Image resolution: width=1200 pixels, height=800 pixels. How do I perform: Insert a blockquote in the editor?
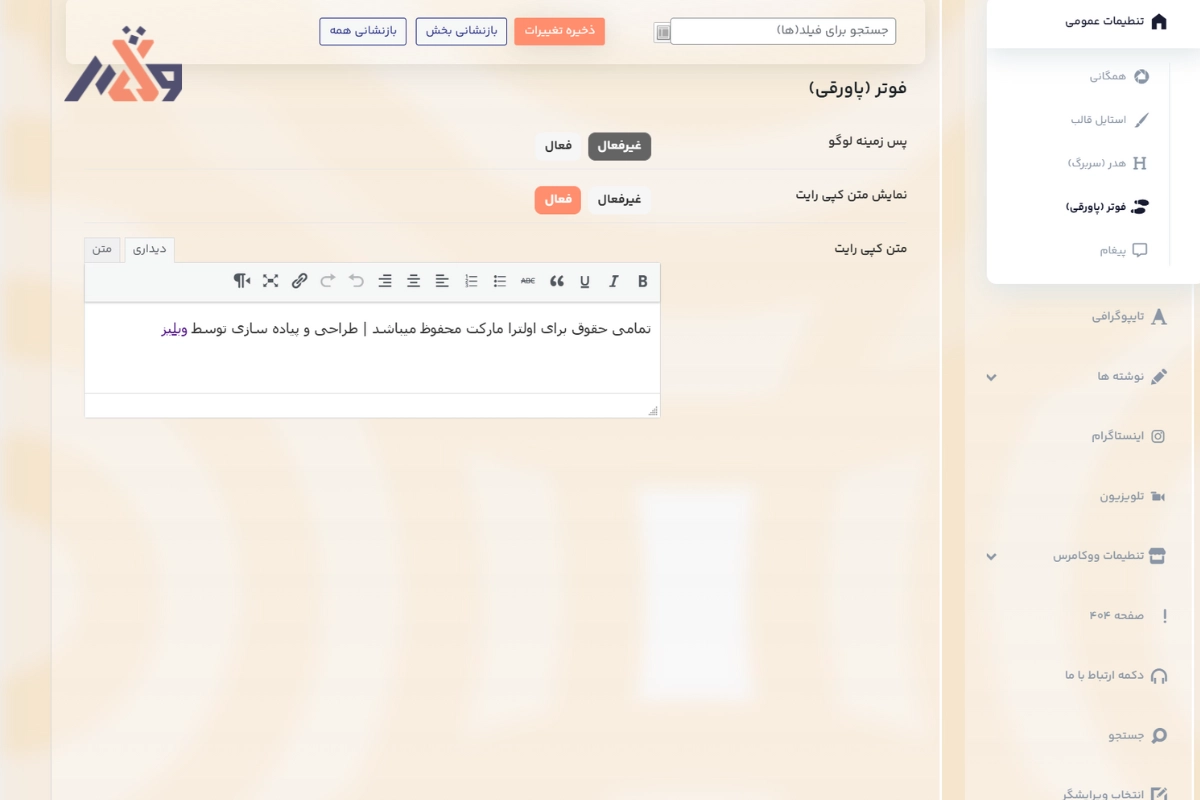(557, 281)
